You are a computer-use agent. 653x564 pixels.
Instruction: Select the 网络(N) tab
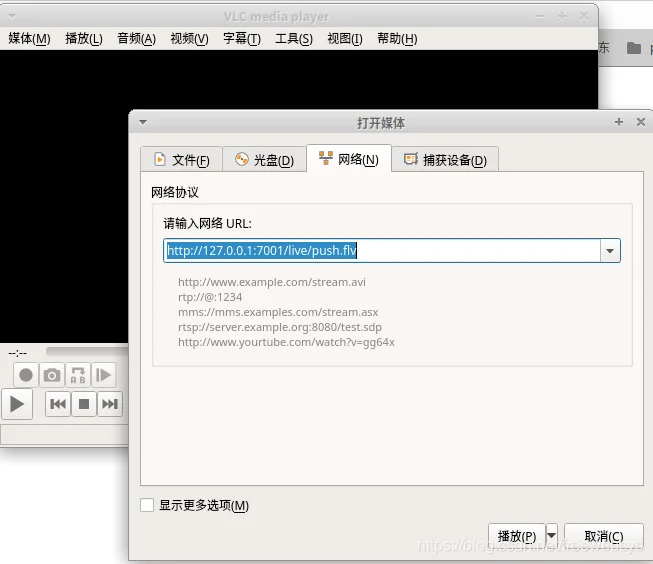tap(349, 159)
